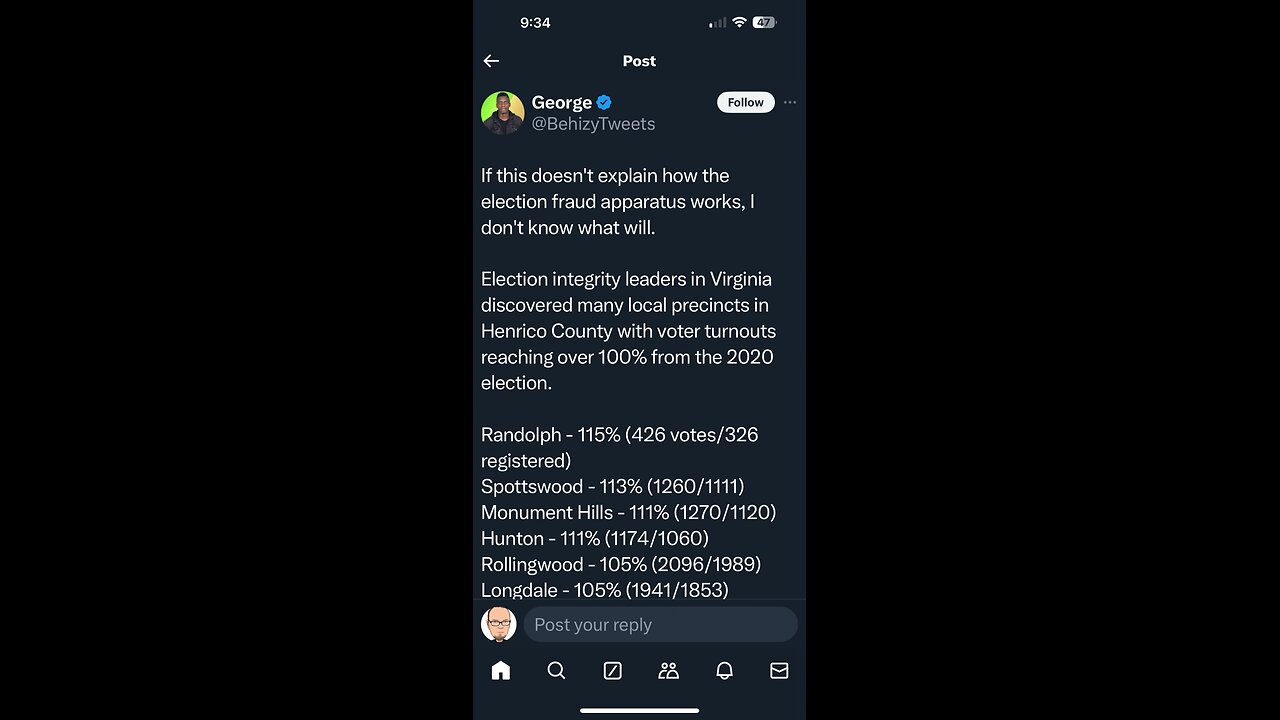This screenshot has width=1280, height=720.
Task: Click the blue verified badge
Action: point(604,103)
